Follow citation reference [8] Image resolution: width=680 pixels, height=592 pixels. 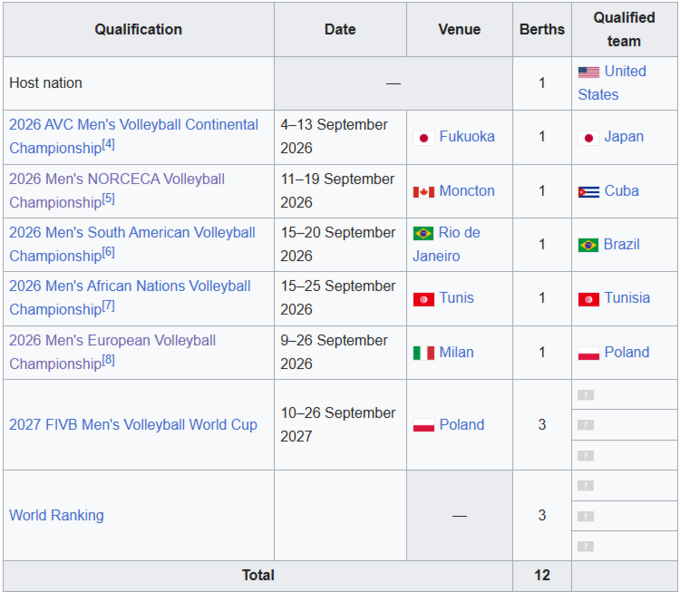(x=108, y=360)
